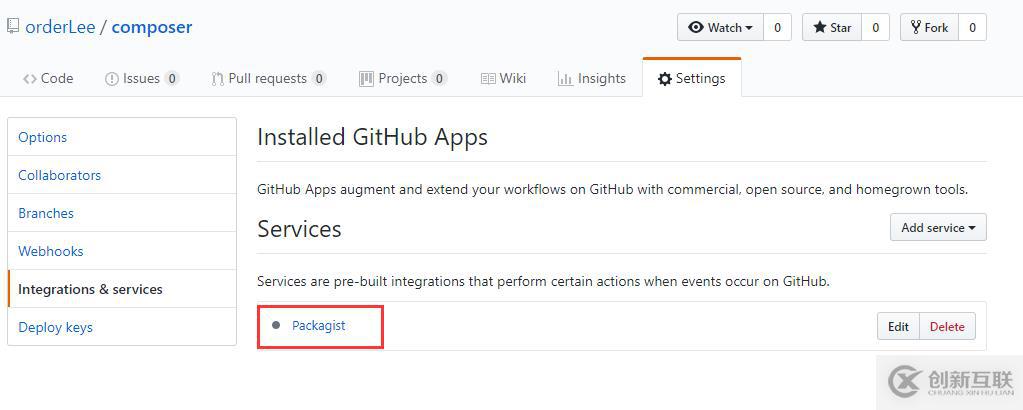Click the Insights graph icon
Screen dimensions: 1023x410
point(565,79)
